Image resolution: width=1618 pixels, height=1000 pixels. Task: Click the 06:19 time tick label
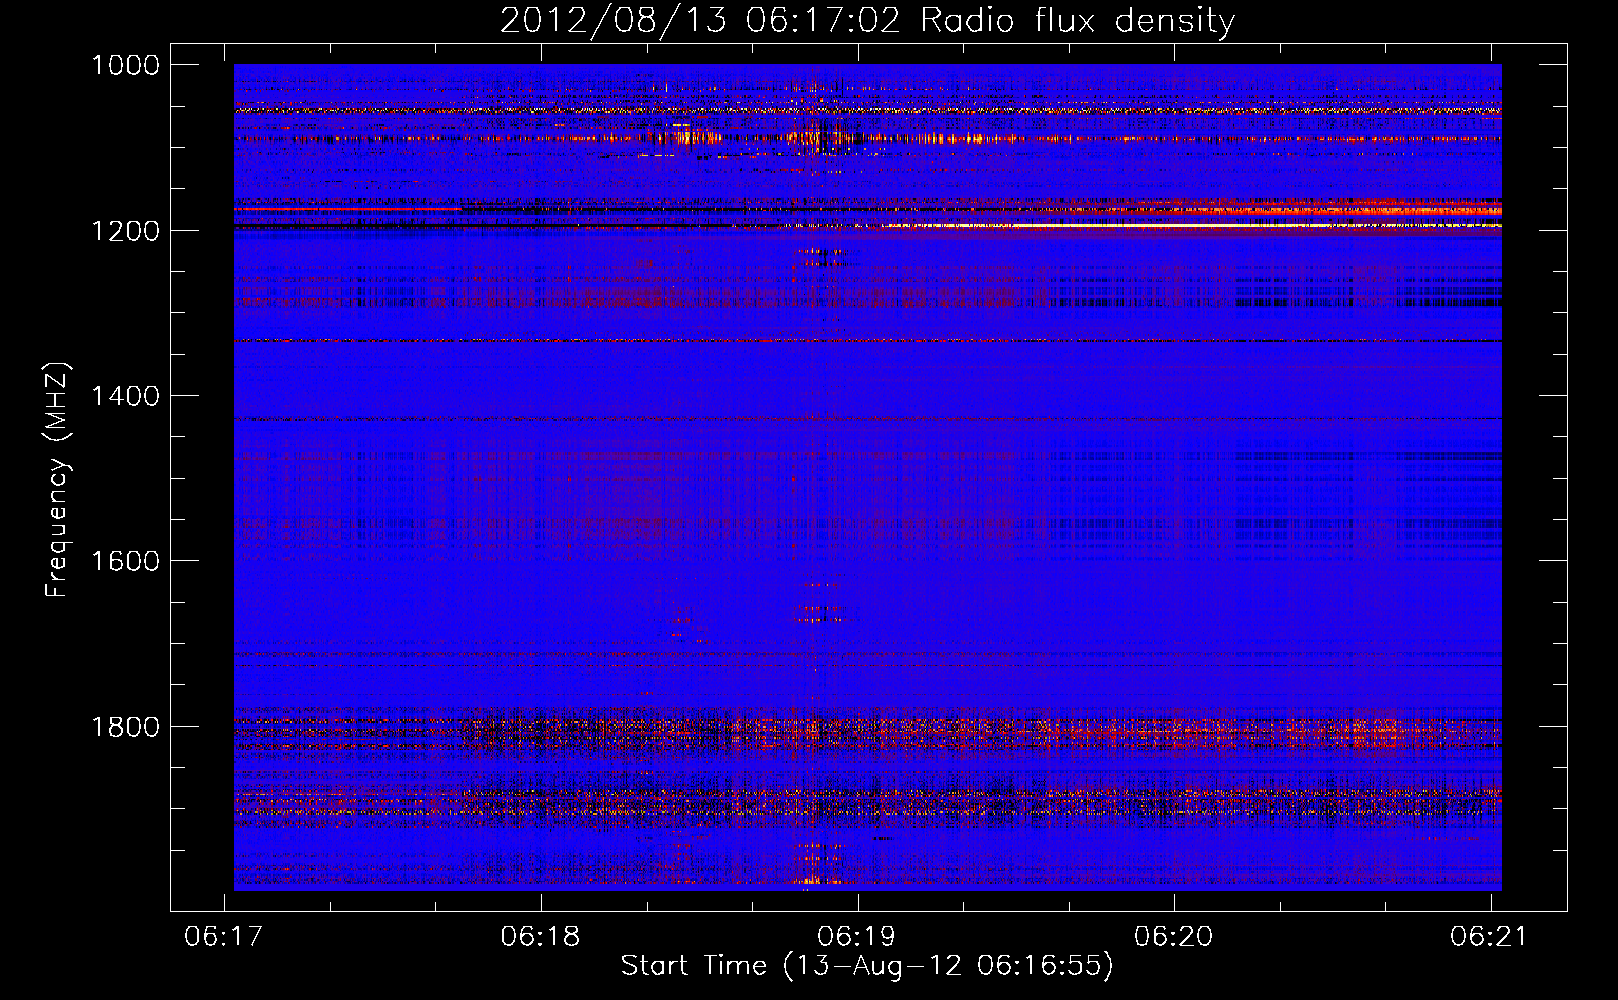[857, 936]
